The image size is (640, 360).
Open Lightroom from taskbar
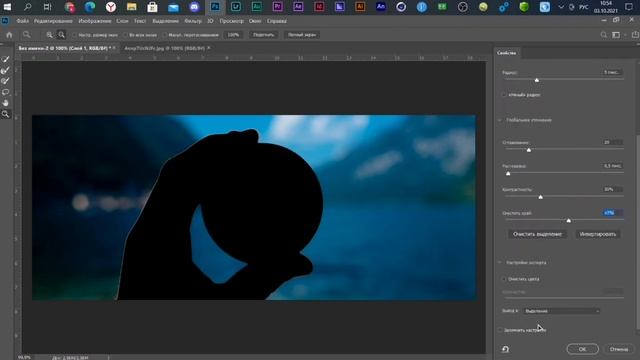click(236, 7)
